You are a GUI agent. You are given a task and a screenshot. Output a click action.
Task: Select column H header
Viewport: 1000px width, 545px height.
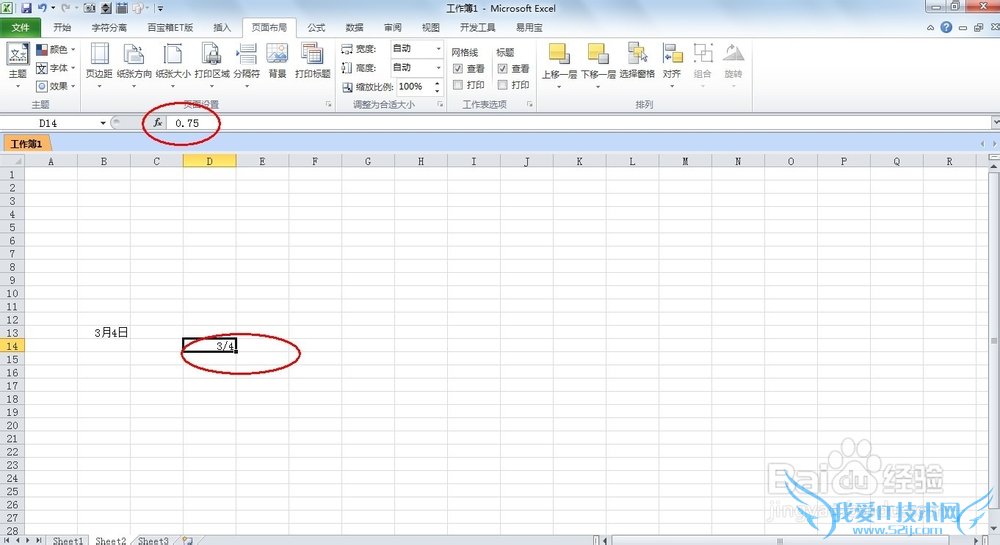(421, 161)
